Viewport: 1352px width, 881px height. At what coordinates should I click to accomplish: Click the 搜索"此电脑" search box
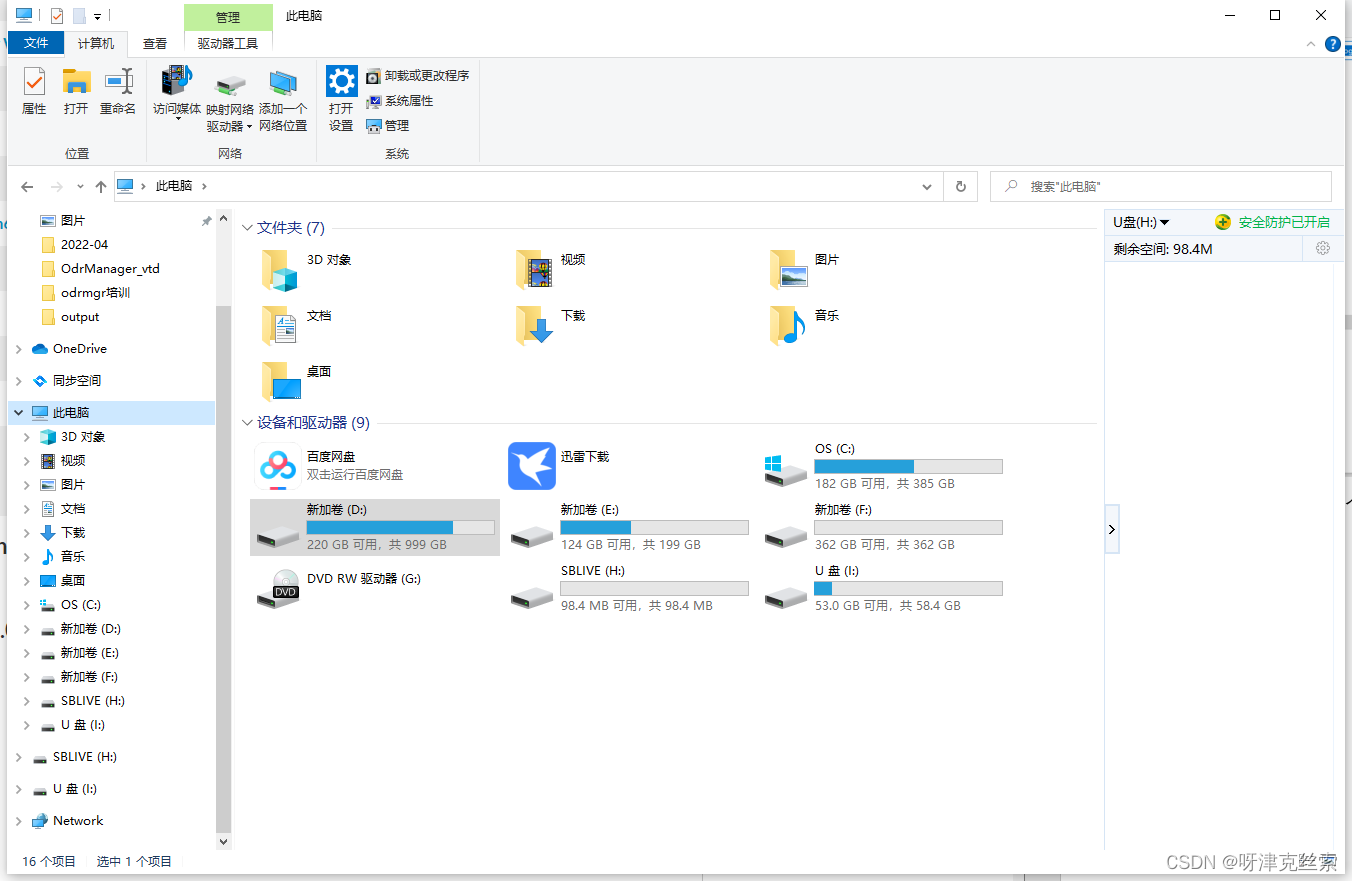[x=1160, y=187]
